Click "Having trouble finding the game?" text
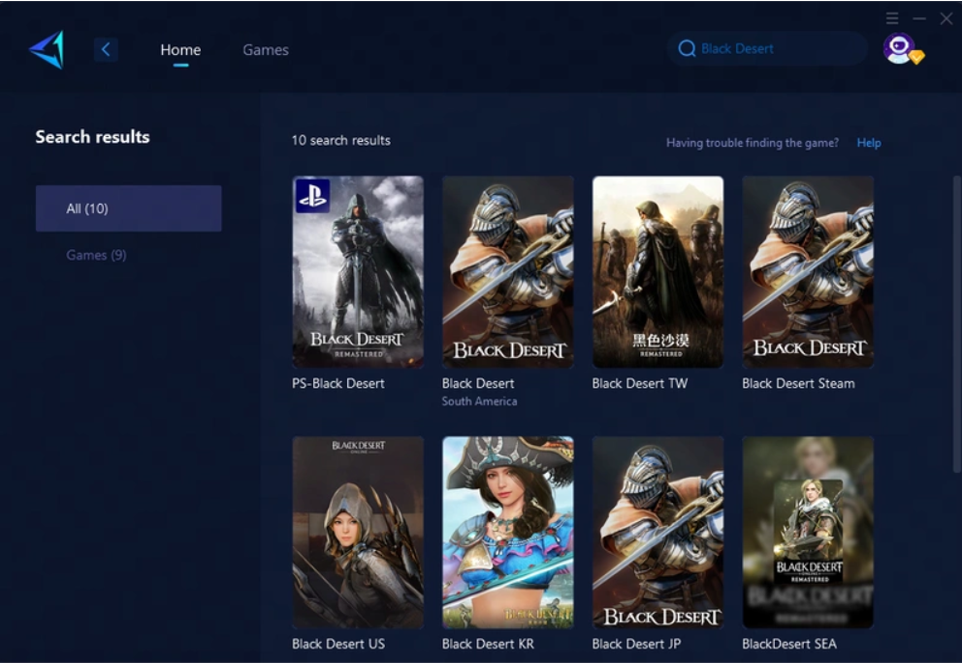Screen dimensions: 962x663 click(752, 143)
